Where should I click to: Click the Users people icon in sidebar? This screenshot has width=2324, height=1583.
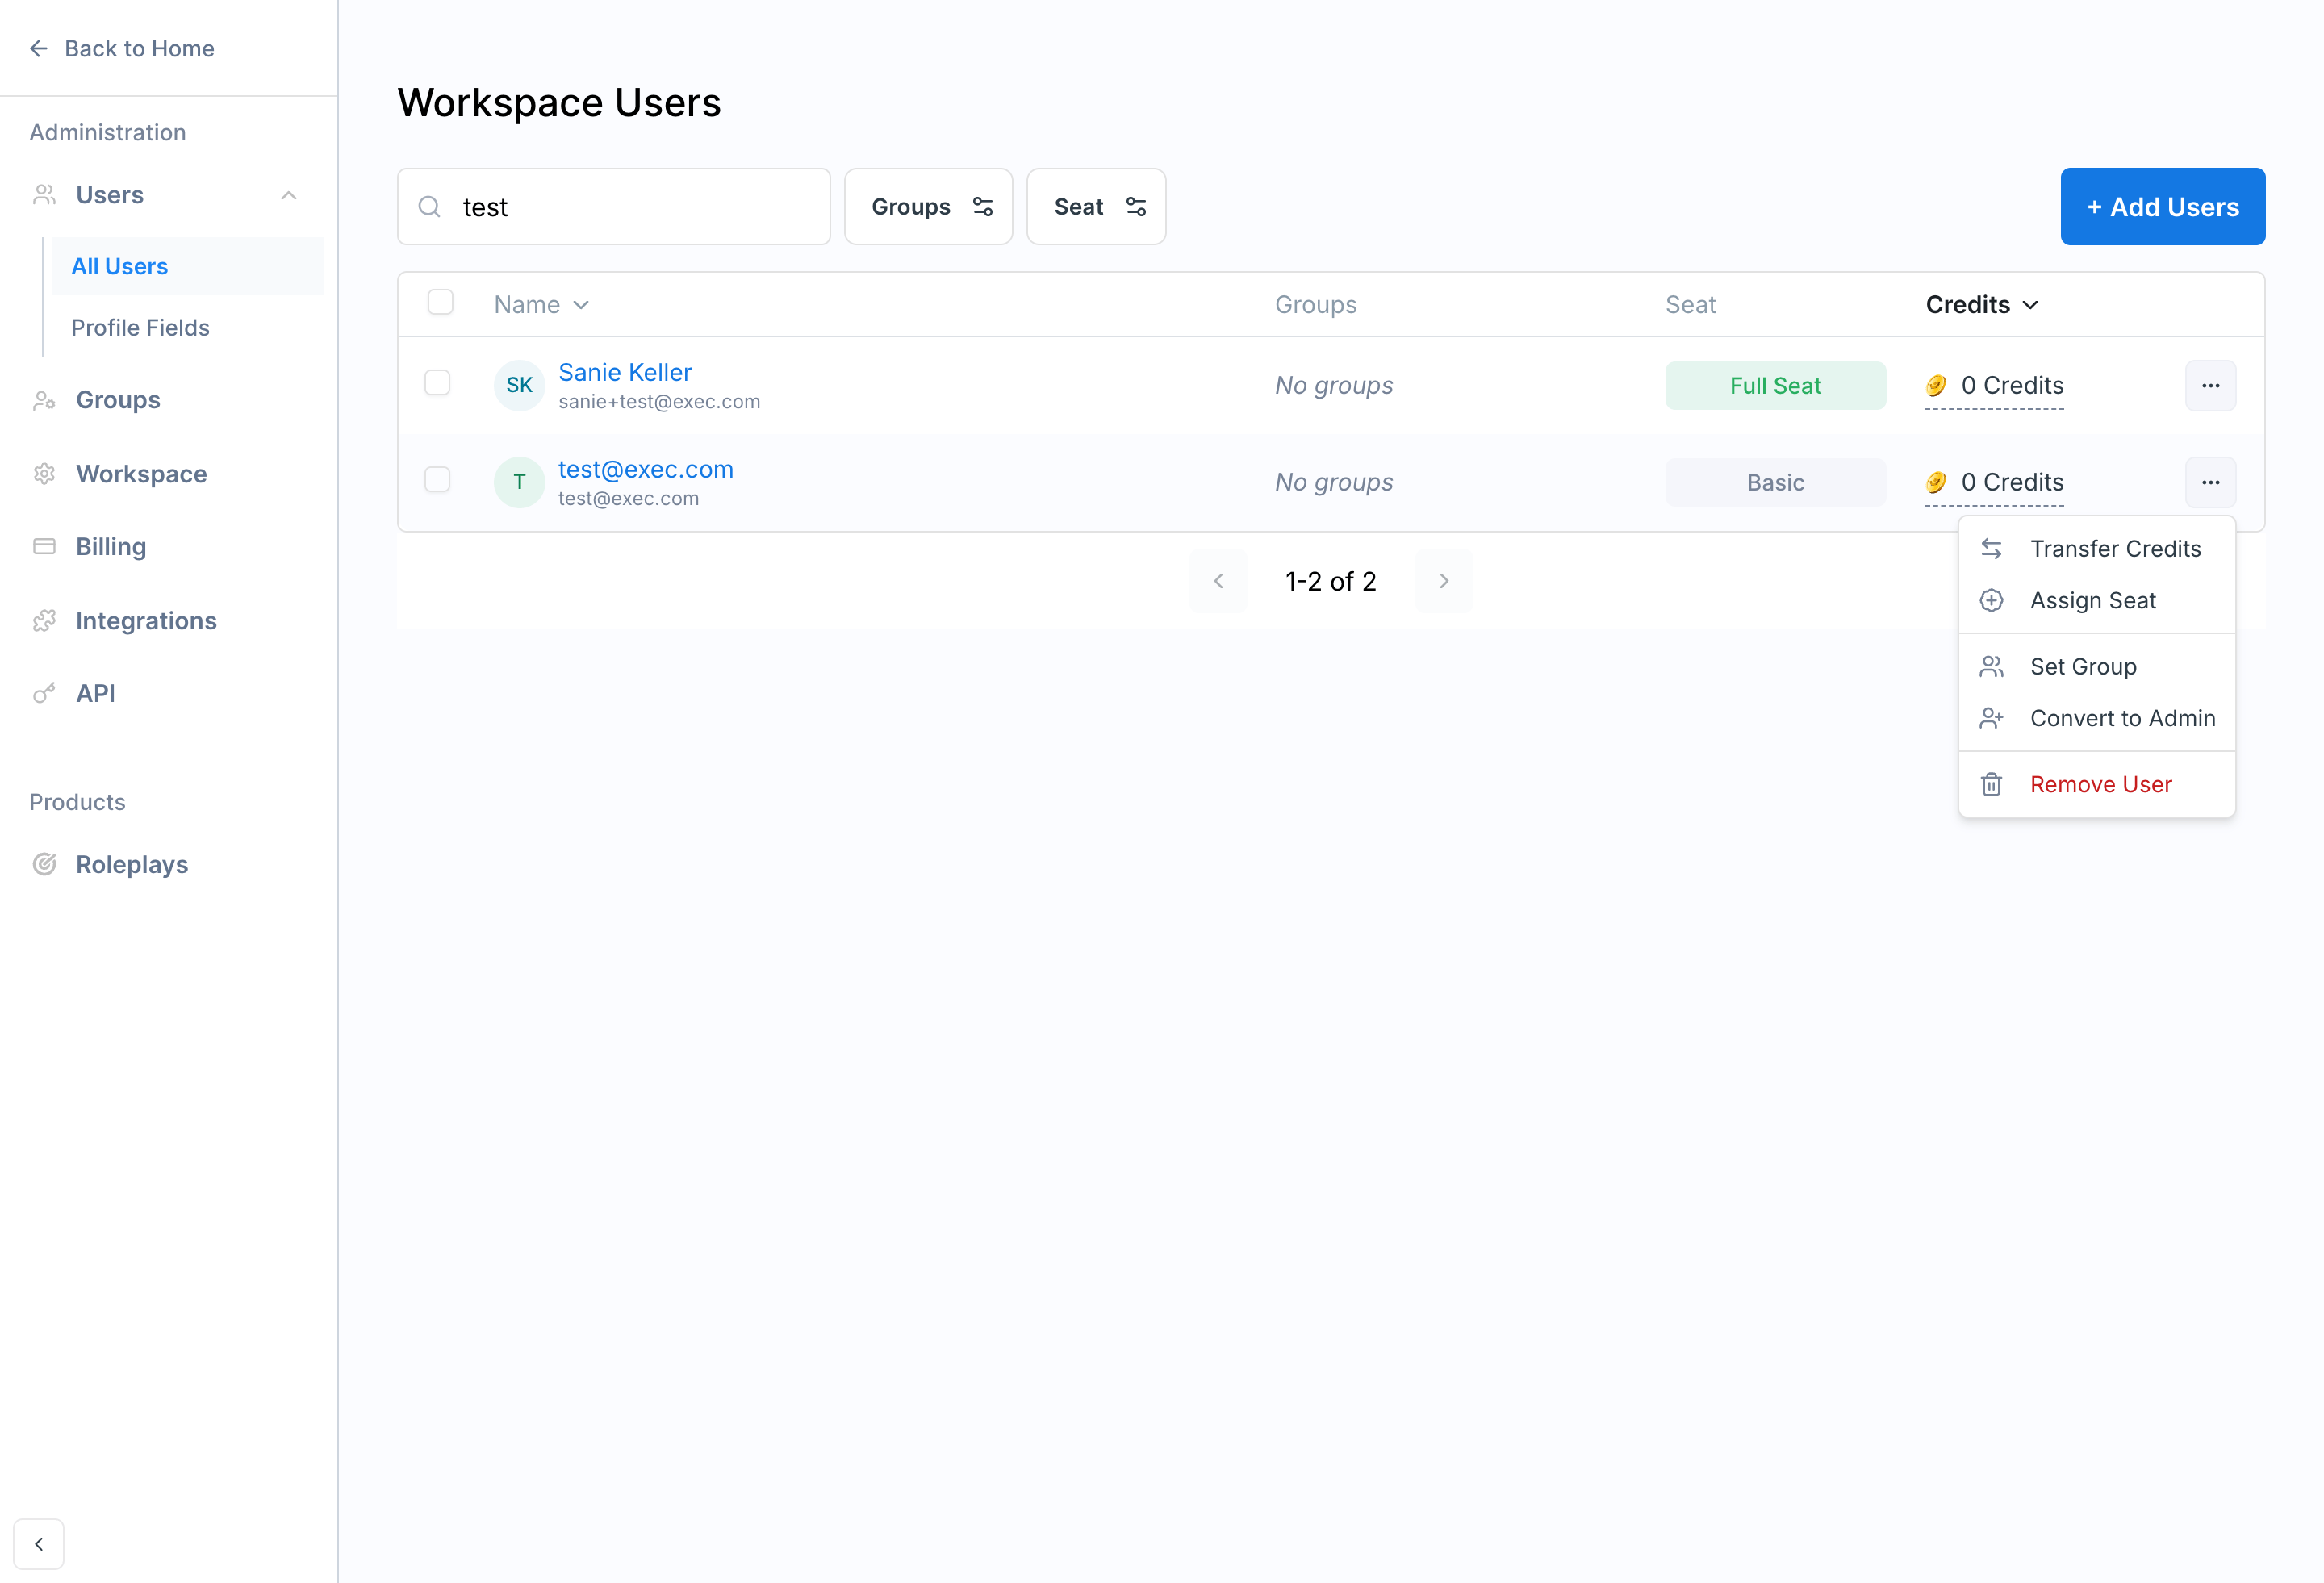(44, 194)
